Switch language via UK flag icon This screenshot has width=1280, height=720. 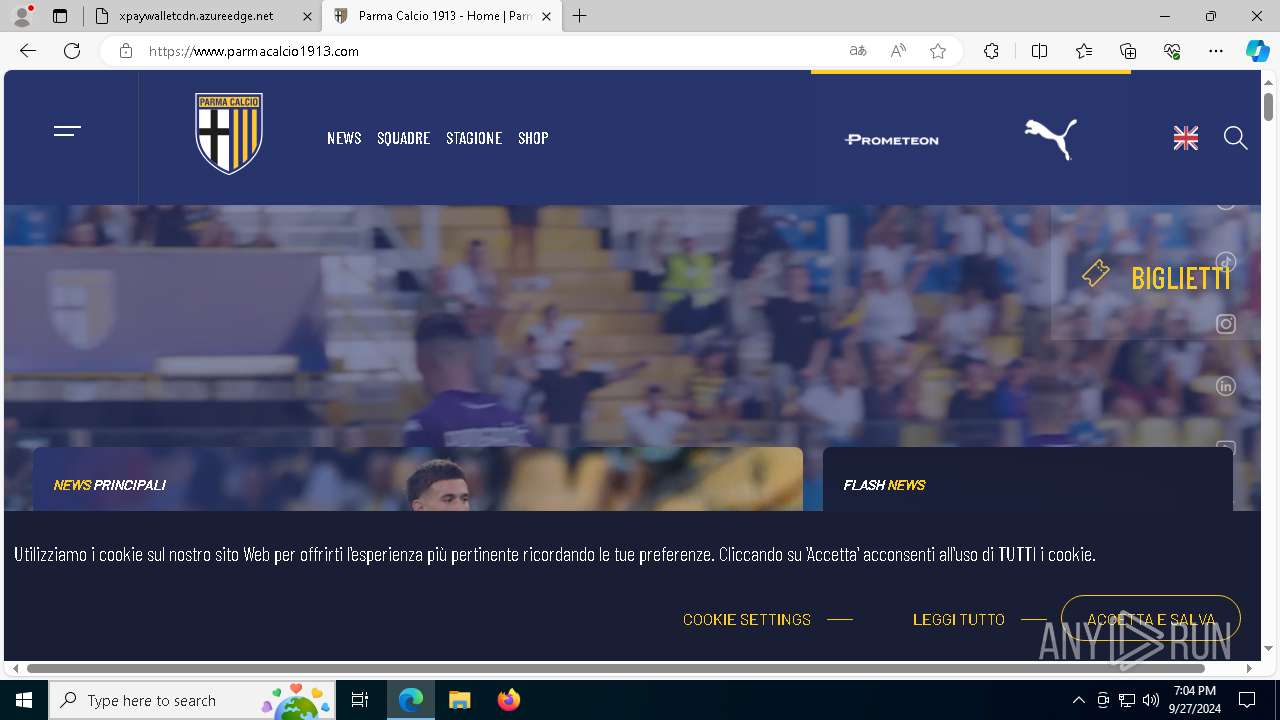tap(1186, 139)
